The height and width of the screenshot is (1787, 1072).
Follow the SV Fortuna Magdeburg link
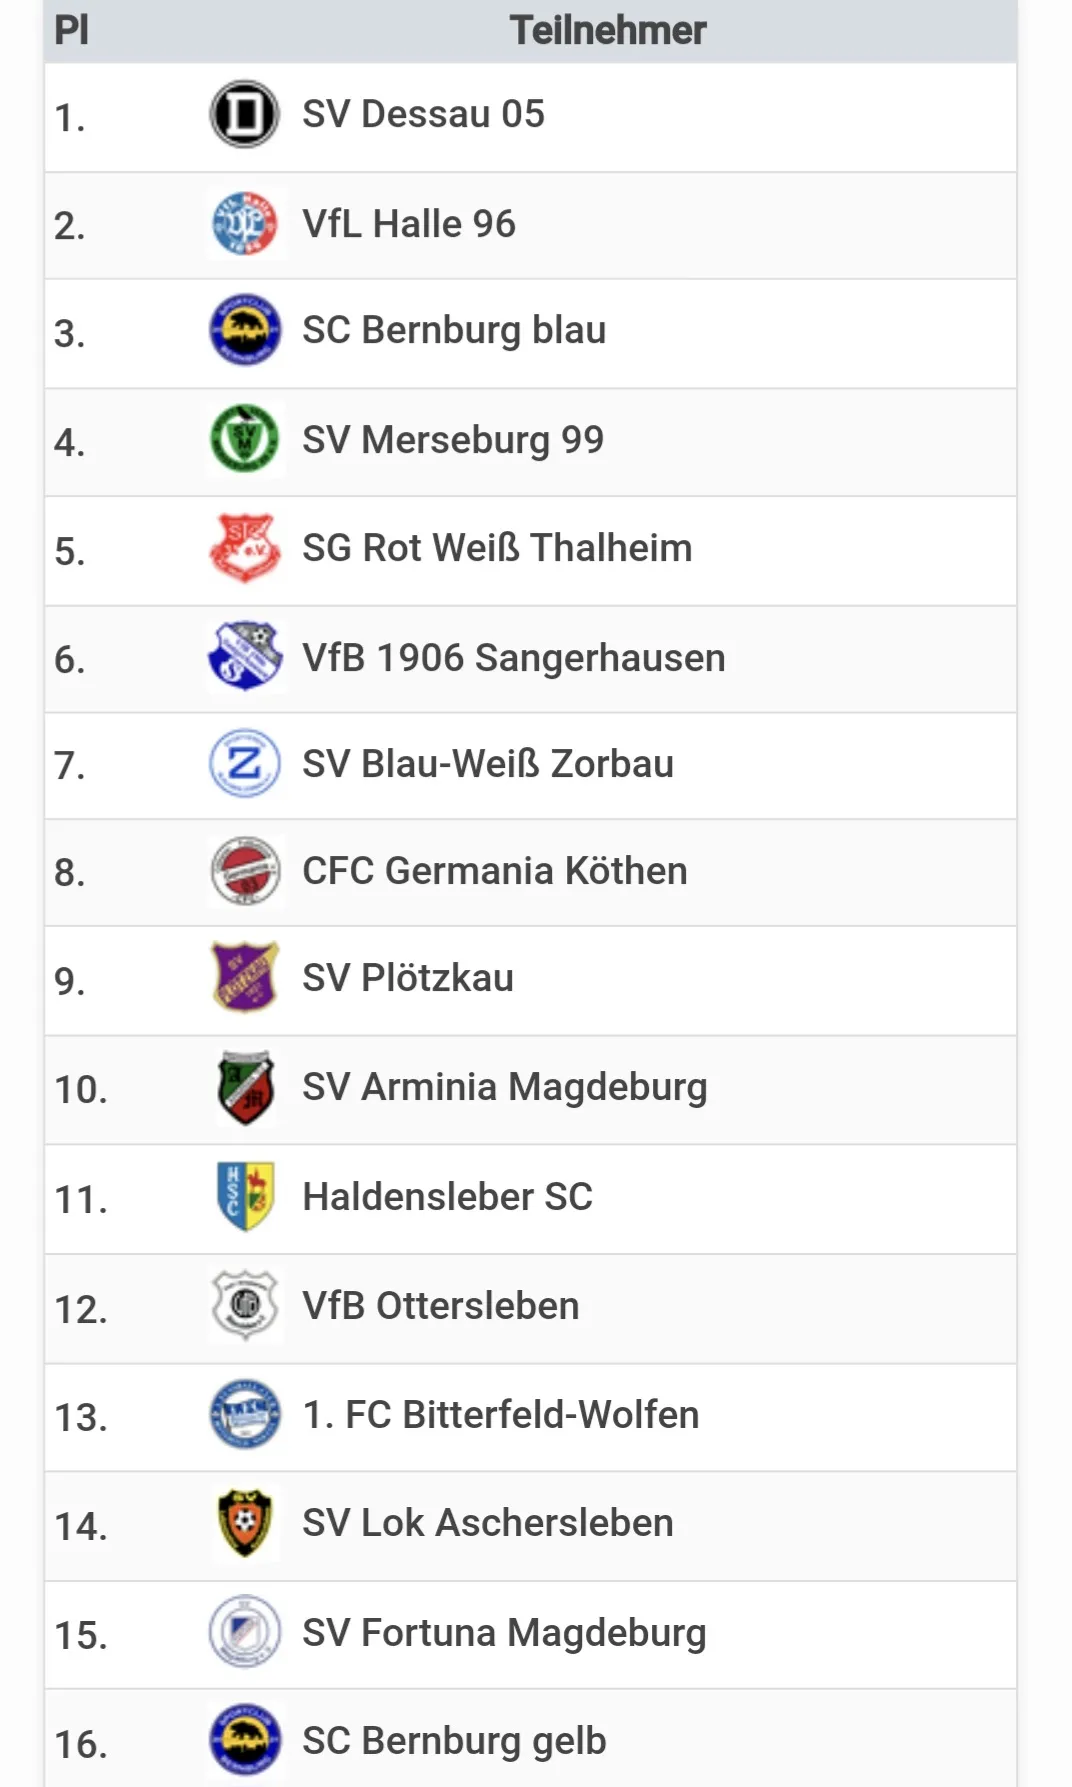pos(505,1634)
